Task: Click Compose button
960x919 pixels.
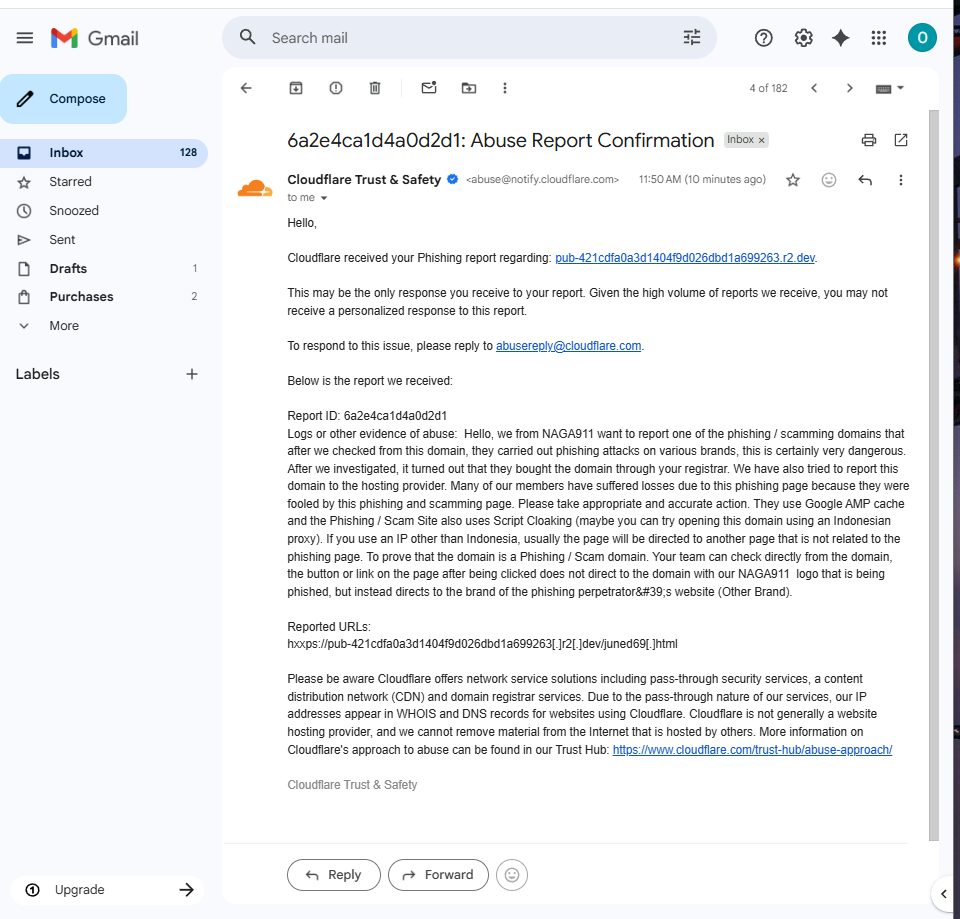Action: [x=64, y=99]
